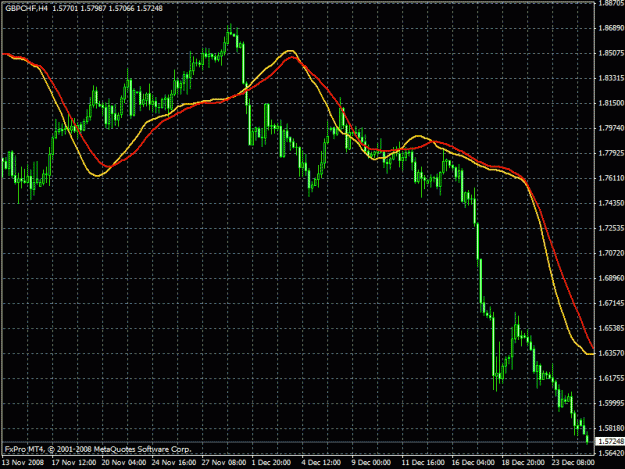Click the 1.72535 price axis label
This screenshot has height=469, width=625.
pos(611,228)
